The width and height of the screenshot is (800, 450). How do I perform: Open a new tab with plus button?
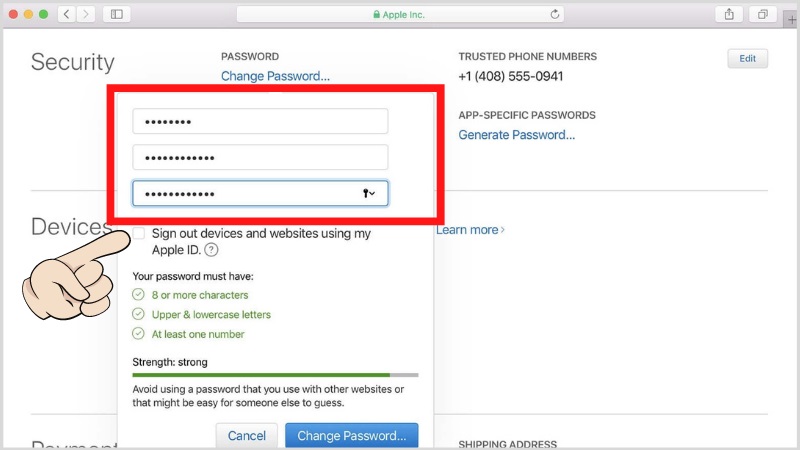click(x=792, y=20)
